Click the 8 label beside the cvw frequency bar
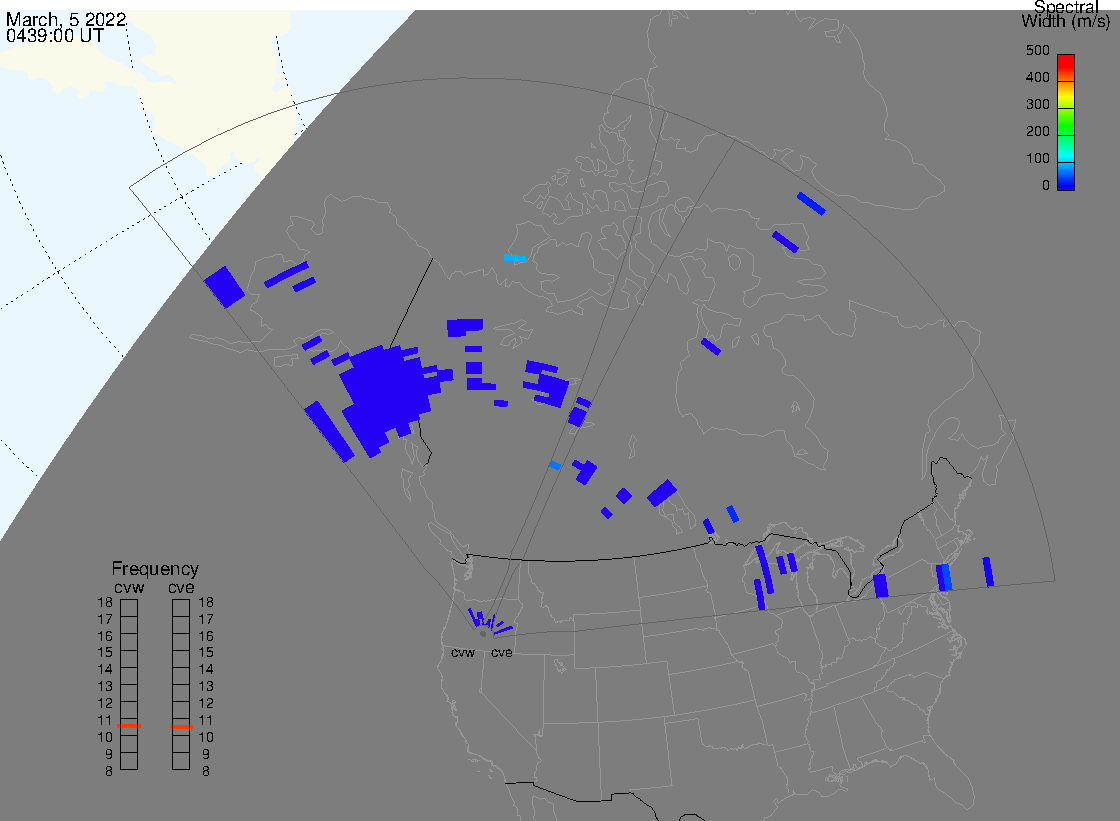The height and width of the screenshot is (821, 1120). pos(109,771)
